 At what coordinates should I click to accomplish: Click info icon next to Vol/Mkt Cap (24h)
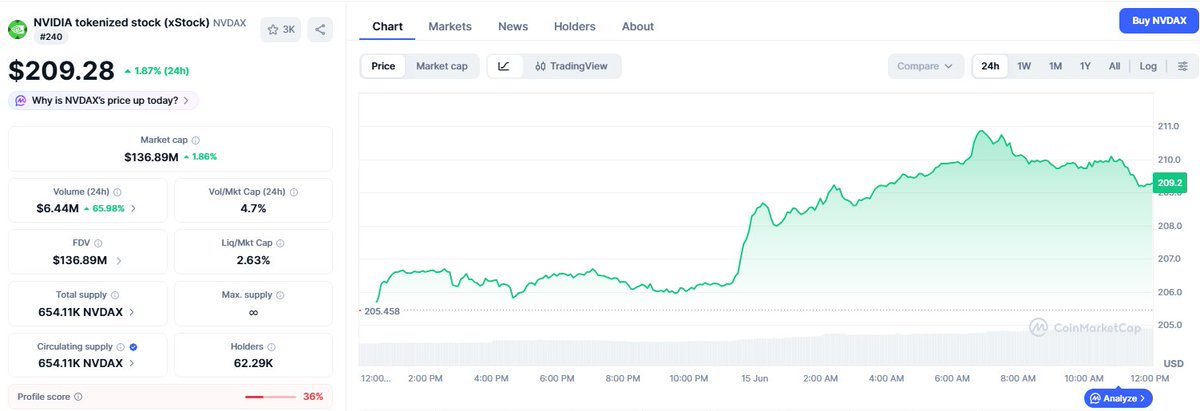click(296, 192)
